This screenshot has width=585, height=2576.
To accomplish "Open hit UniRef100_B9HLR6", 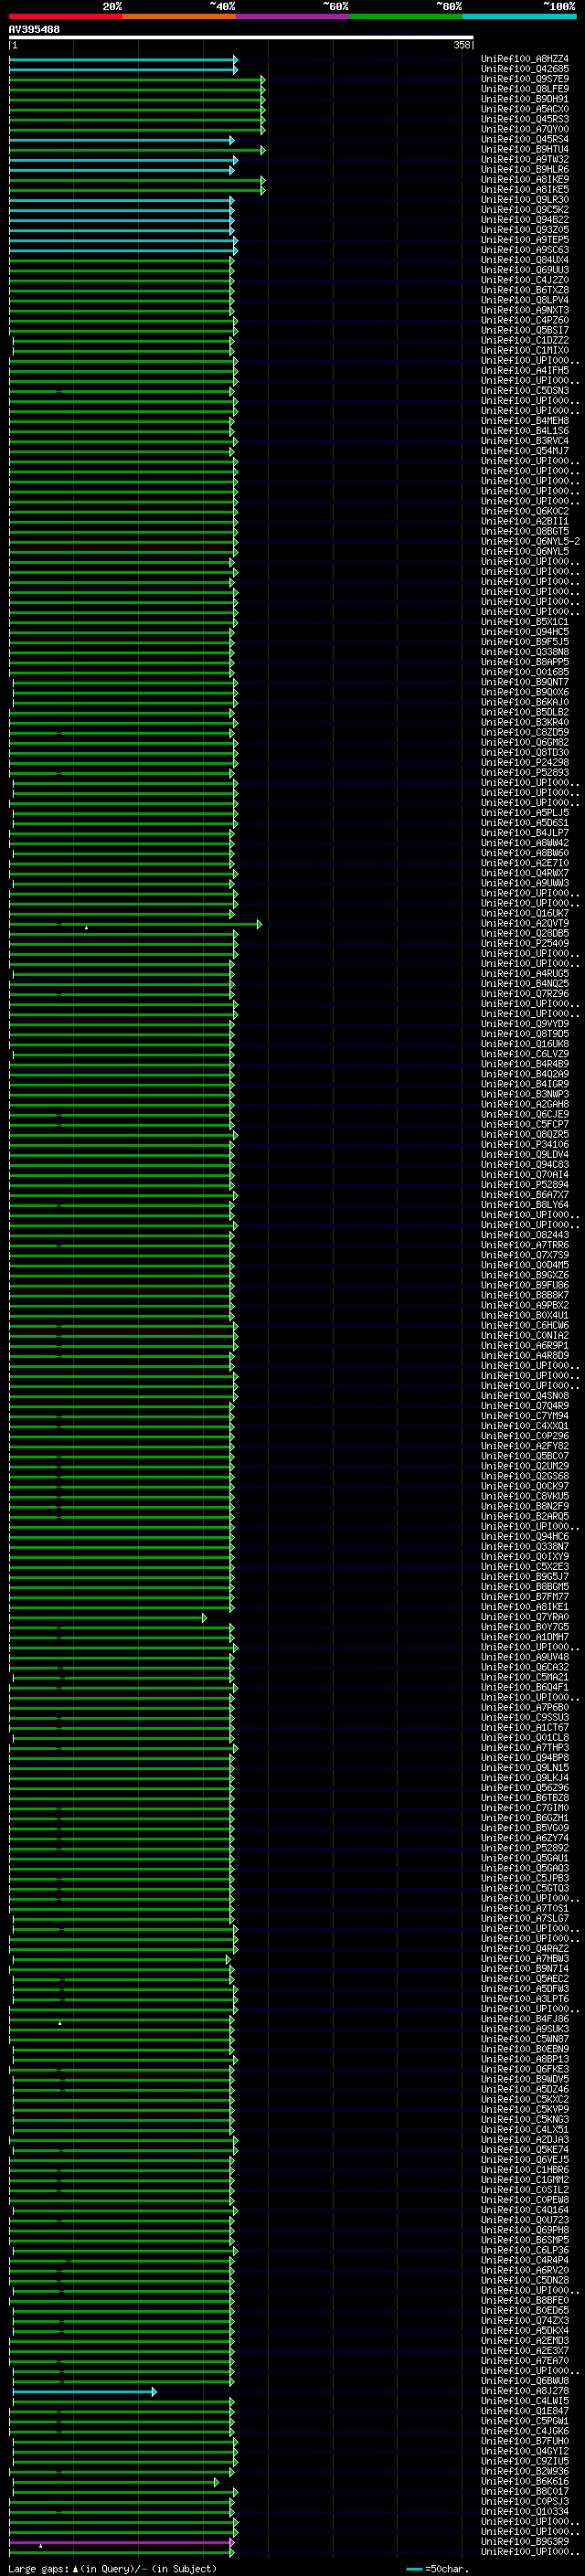I will 525,170.
